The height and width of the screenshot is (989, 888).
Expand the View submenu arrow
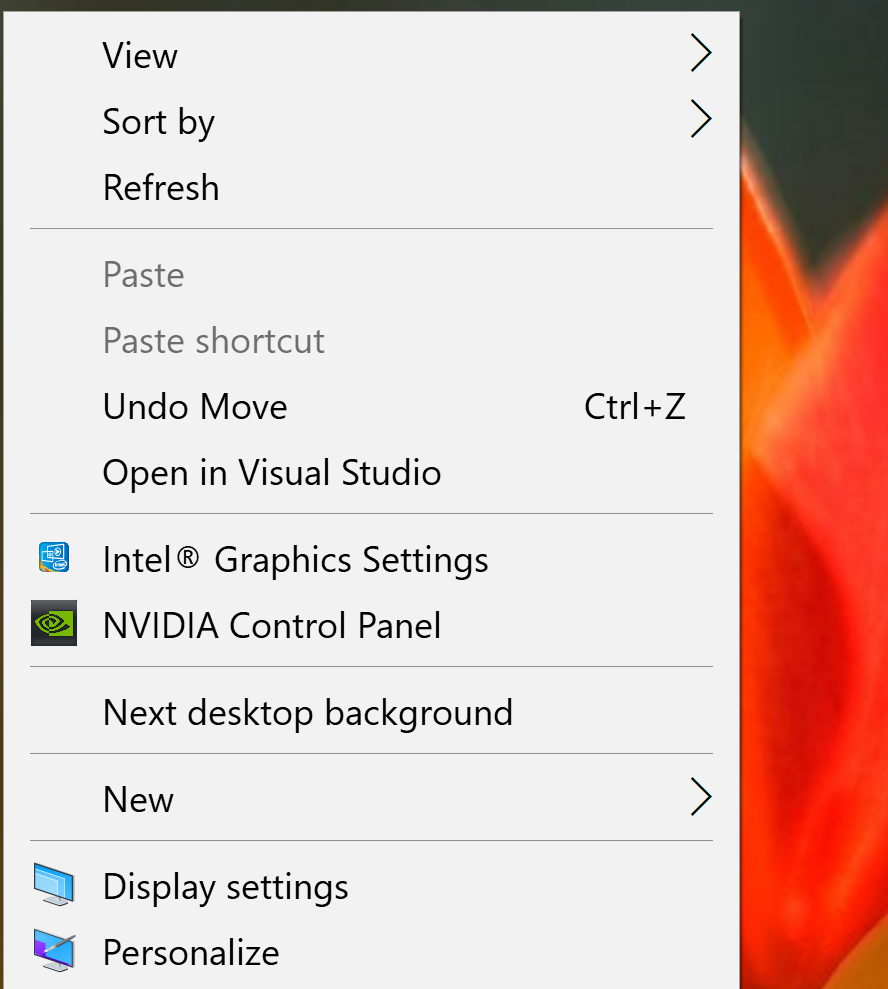click(x=701, y=53)
